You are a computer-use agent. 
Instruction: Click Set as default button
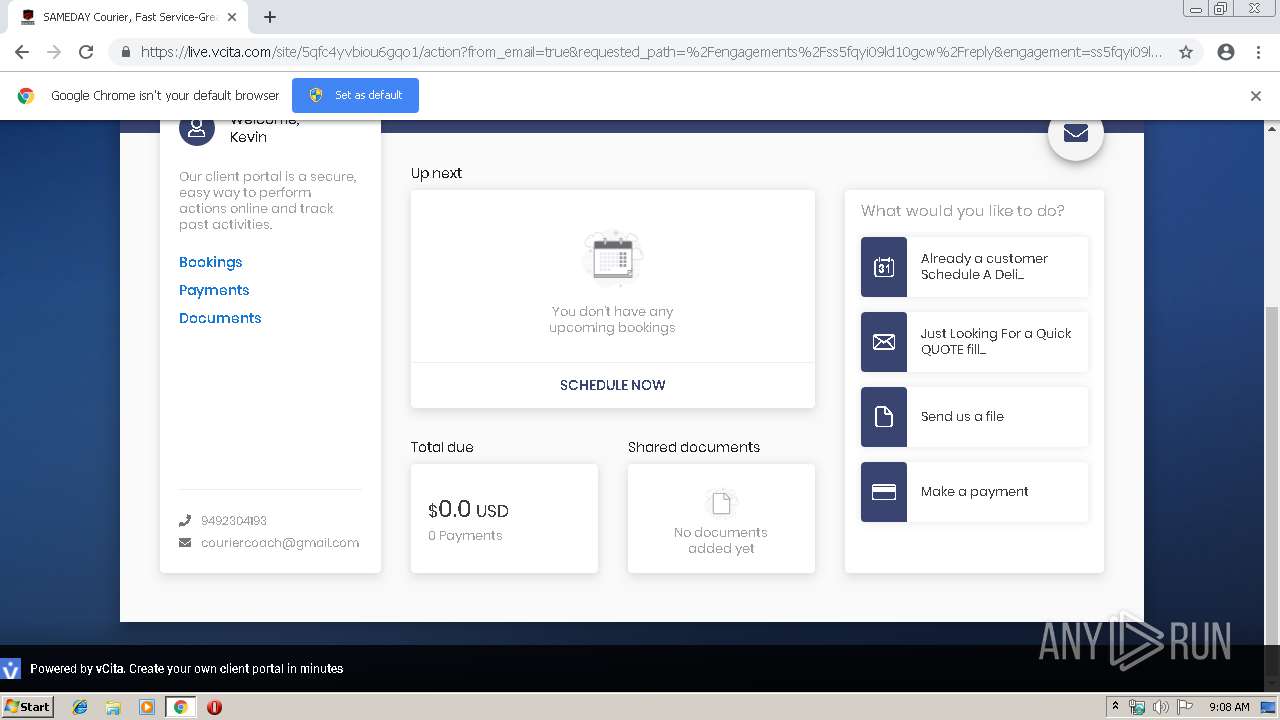point(355,95)
